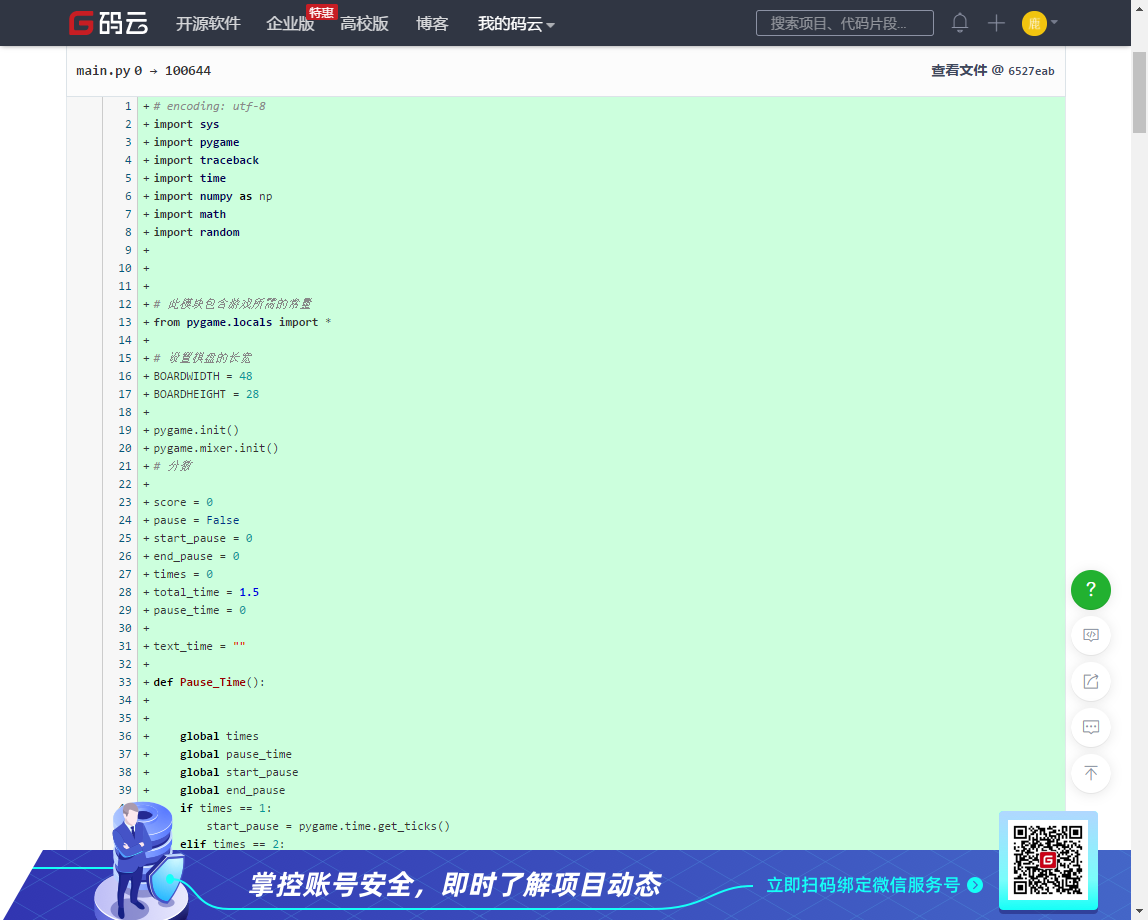Screen dimensions: 1148x920
Task: Click the 'BOARDWIDTH = 48' line
Action: [203, 376]
